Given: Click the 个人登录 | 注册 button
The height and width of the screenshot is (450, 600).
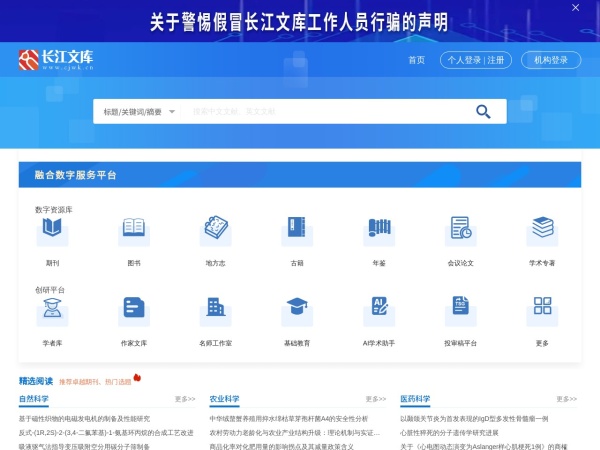Looking at the screenshot, I should point(476,60).
